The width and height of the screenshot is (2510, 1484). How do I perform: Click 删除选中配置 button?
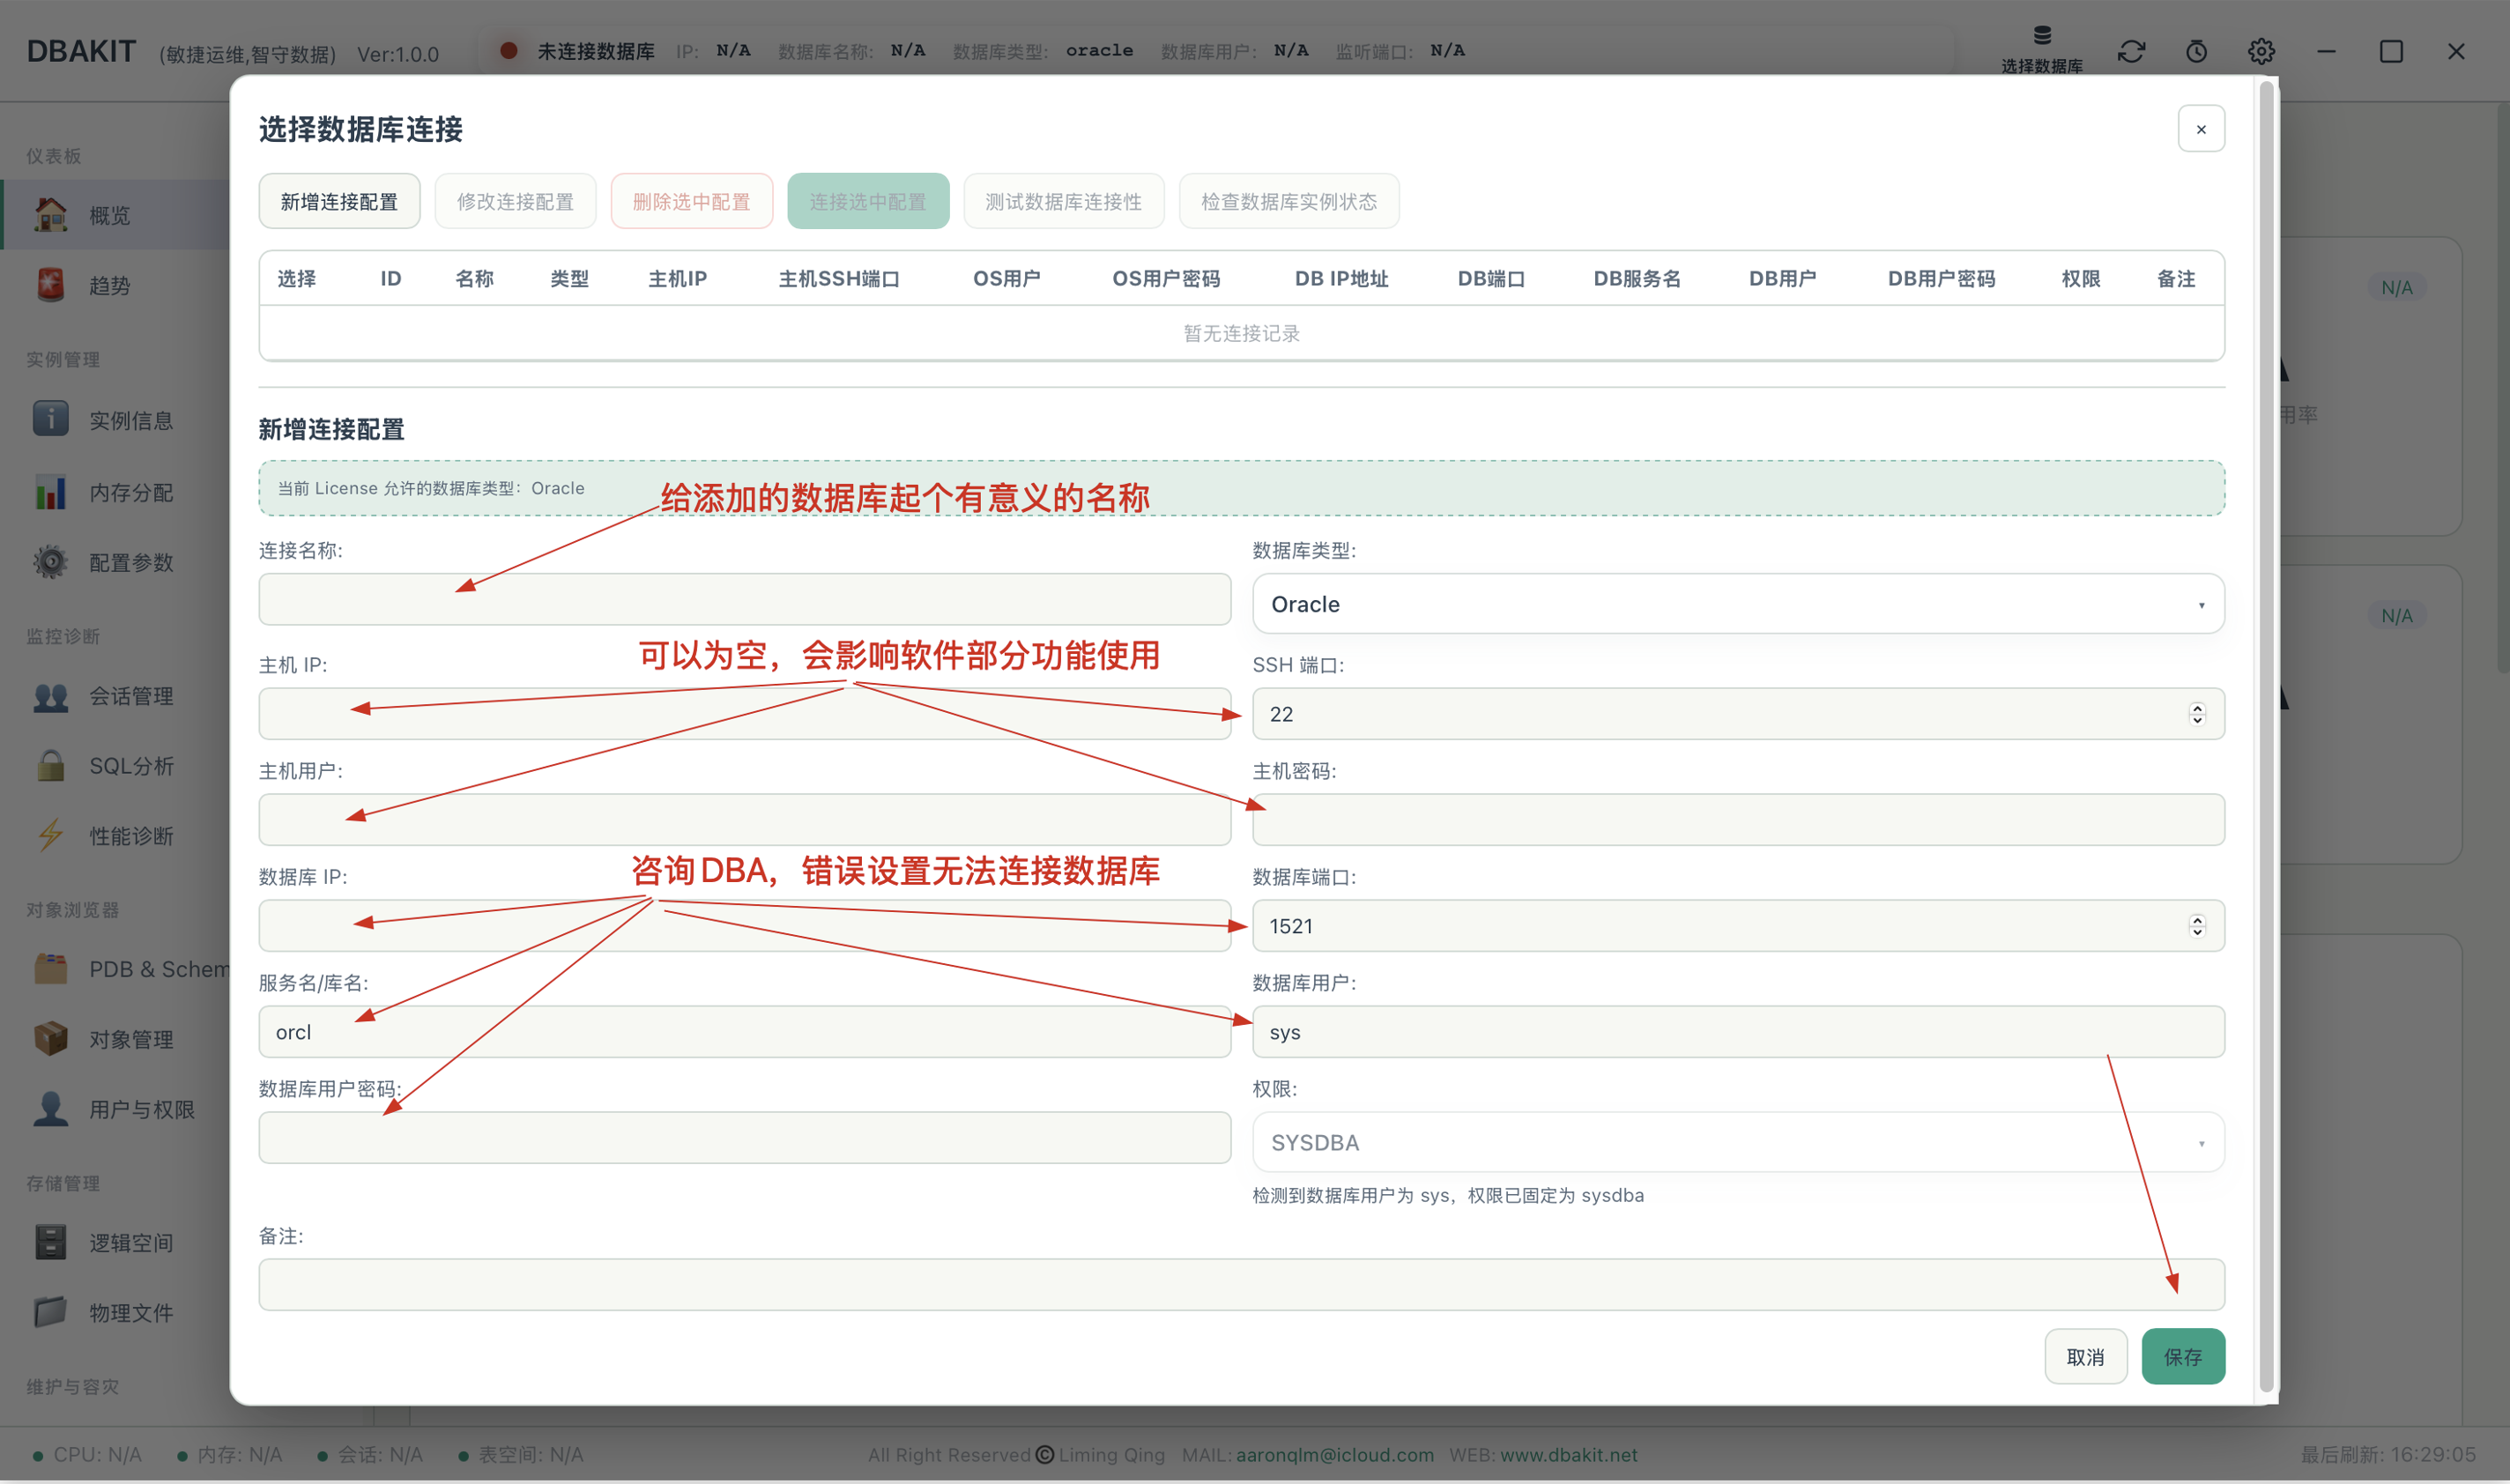(691, 201)
